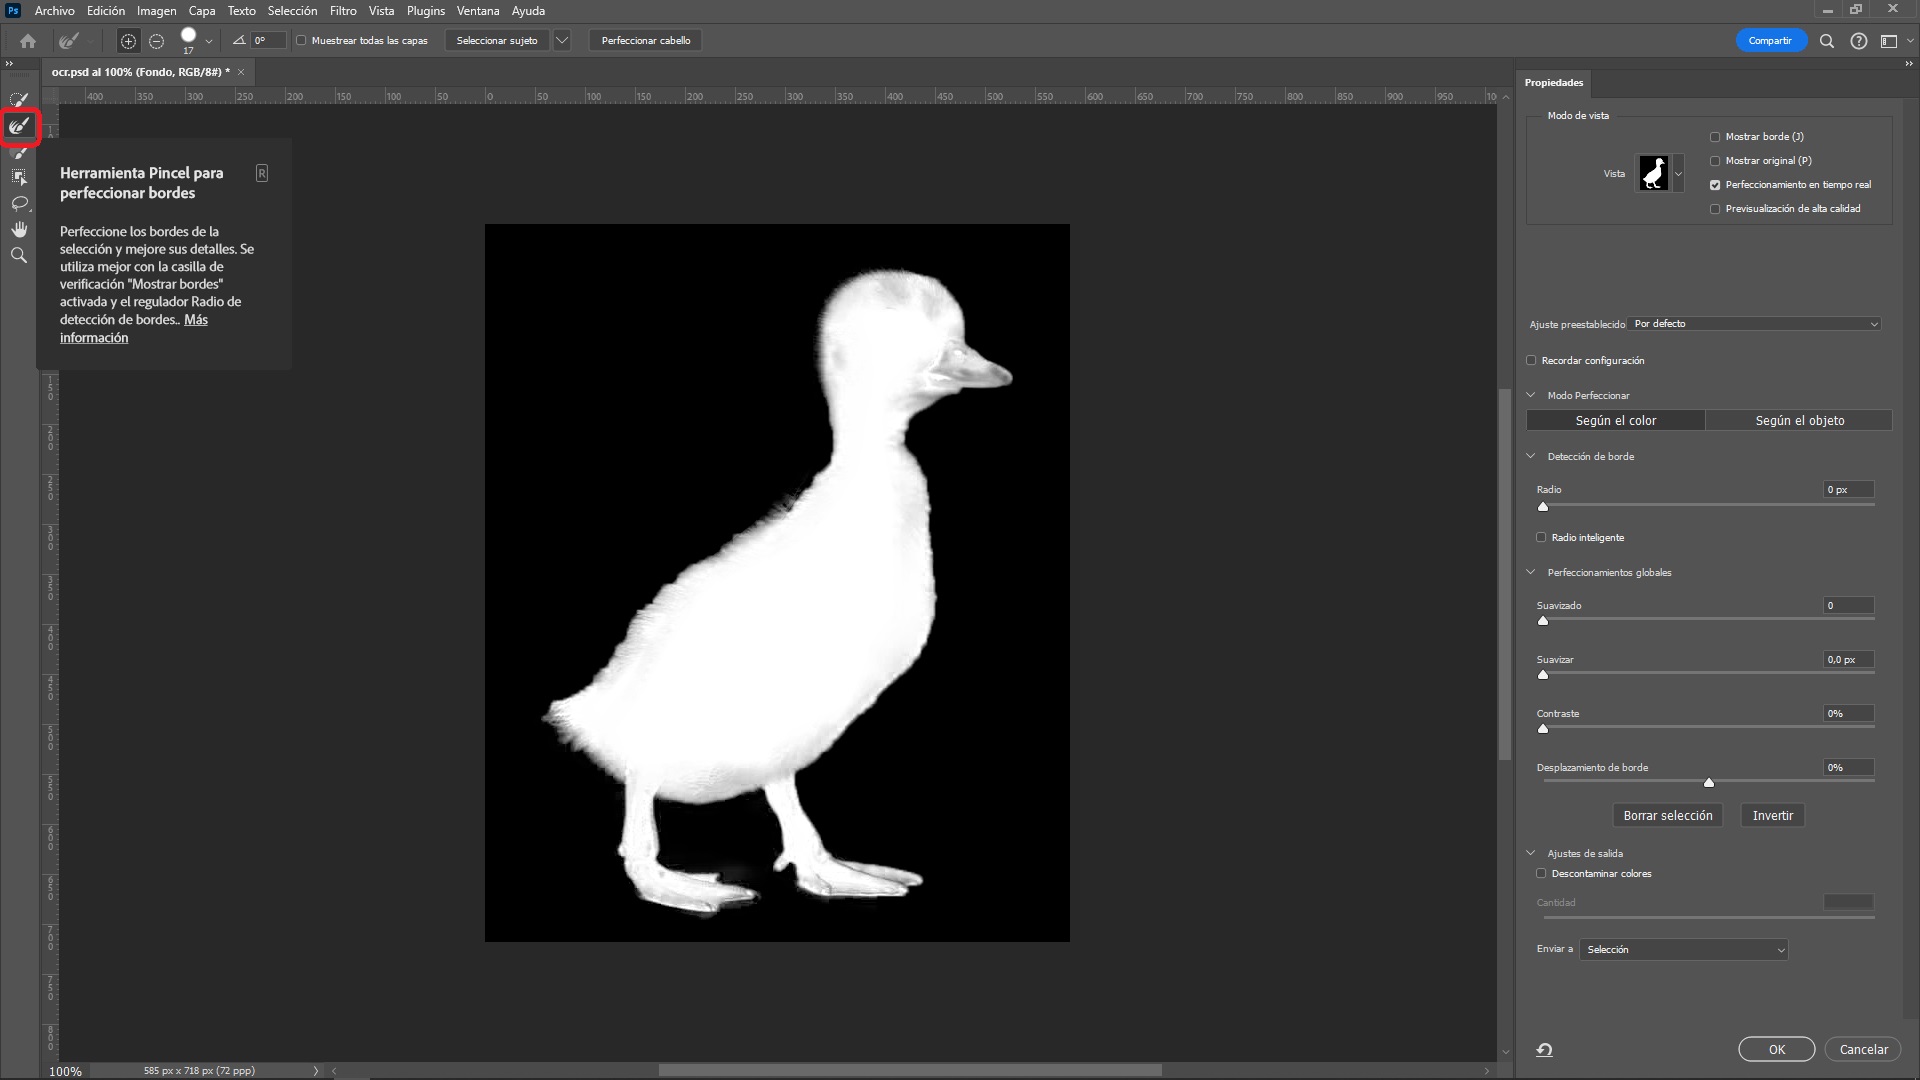The height and width of the screenshot is (1080, 1920).
Task: Confirm with the OK button
Action: 1777,1050
